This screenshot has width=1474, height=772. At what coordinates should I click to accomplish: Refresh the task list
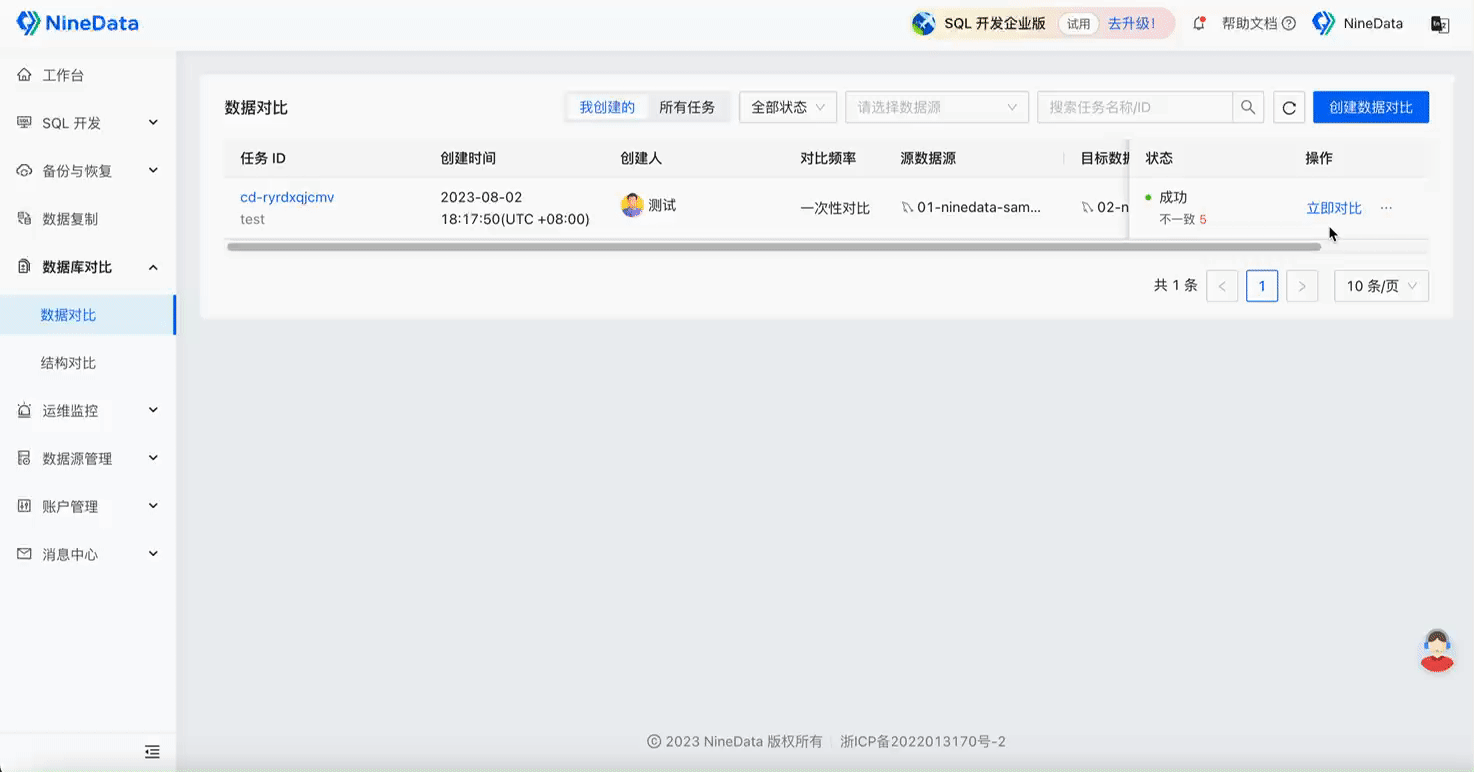coord(1289,107)
